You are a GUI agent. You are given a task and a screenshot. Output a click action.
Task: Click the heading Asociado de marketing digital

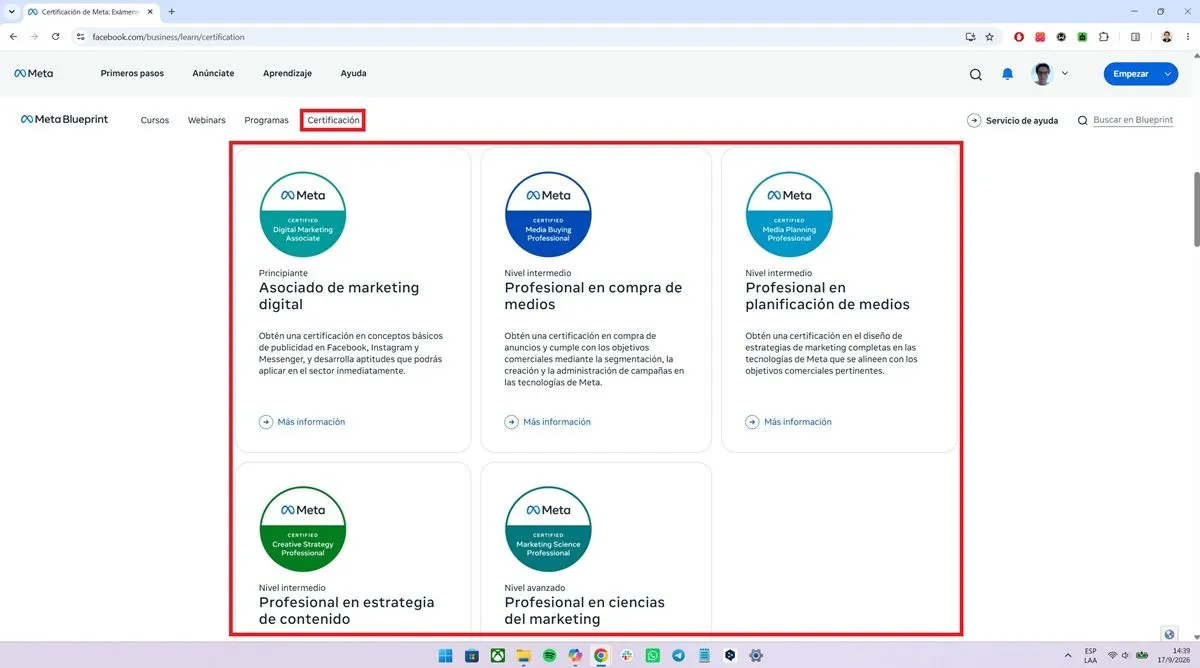coord(339,296)
